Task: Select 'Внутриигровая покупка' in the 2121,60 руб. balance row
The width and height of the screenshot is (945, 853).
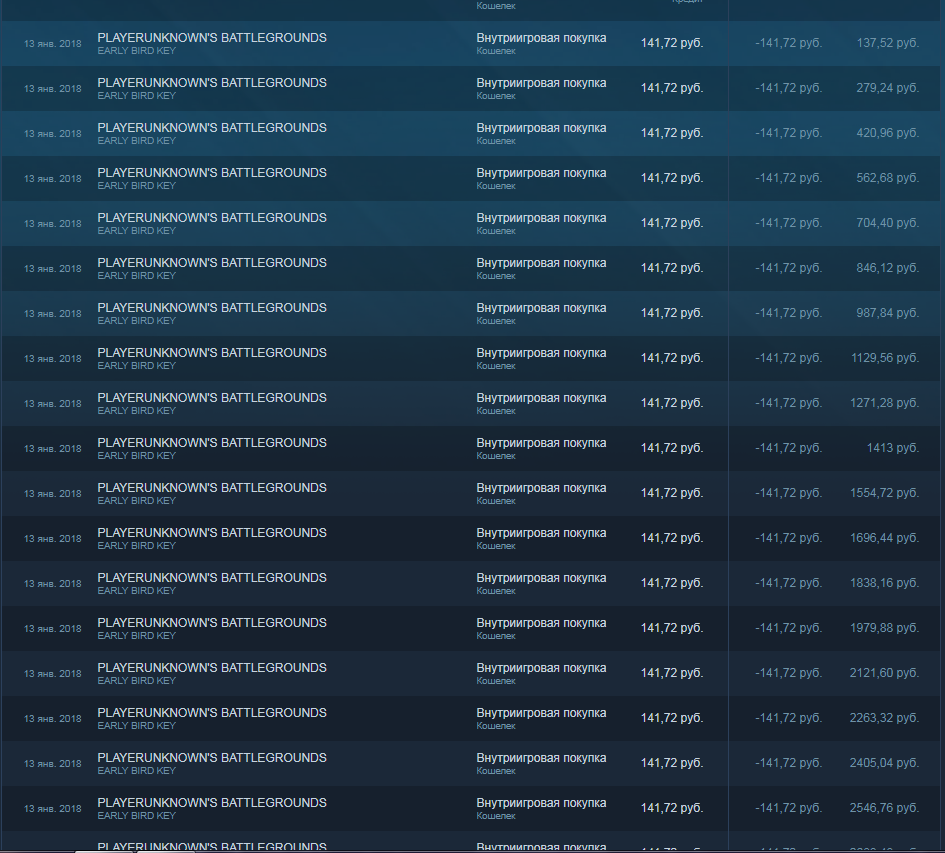Action: tap(541, 668)
